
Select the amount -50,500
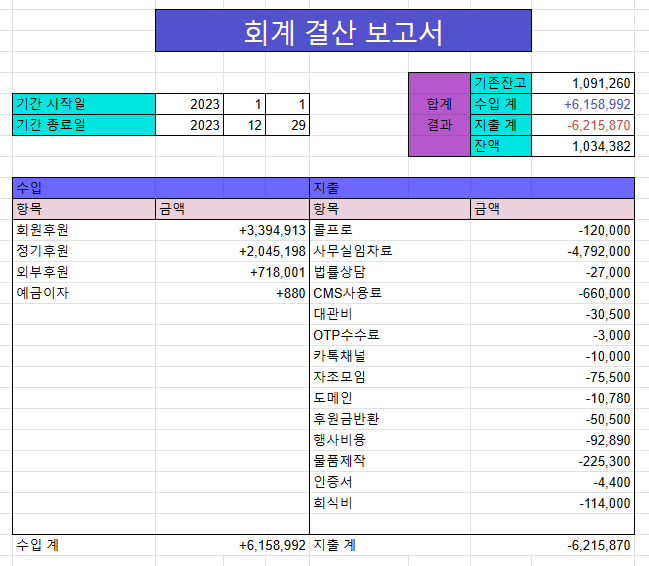coord(552,419)
